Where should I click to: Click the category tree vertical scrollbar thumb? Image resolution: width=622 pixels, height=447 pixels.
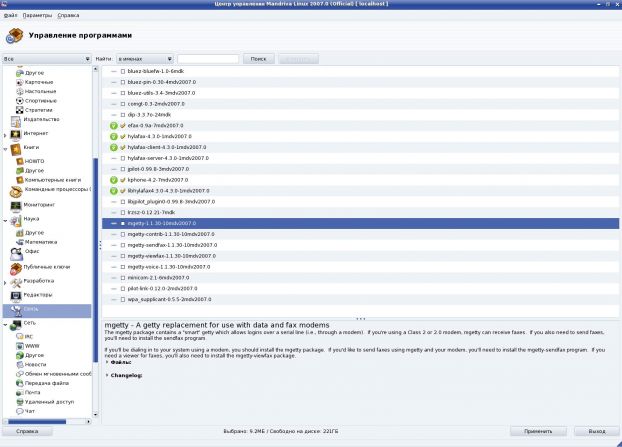click(95, 260)
